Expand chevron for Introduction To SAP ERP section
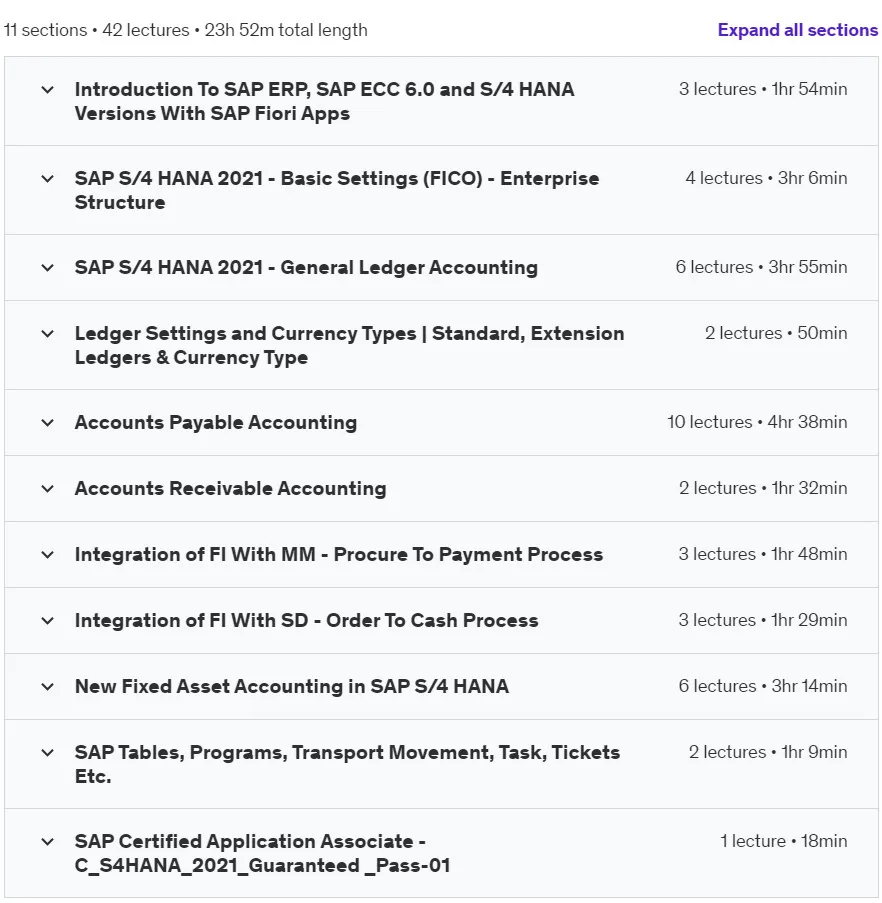 point(48,90)
